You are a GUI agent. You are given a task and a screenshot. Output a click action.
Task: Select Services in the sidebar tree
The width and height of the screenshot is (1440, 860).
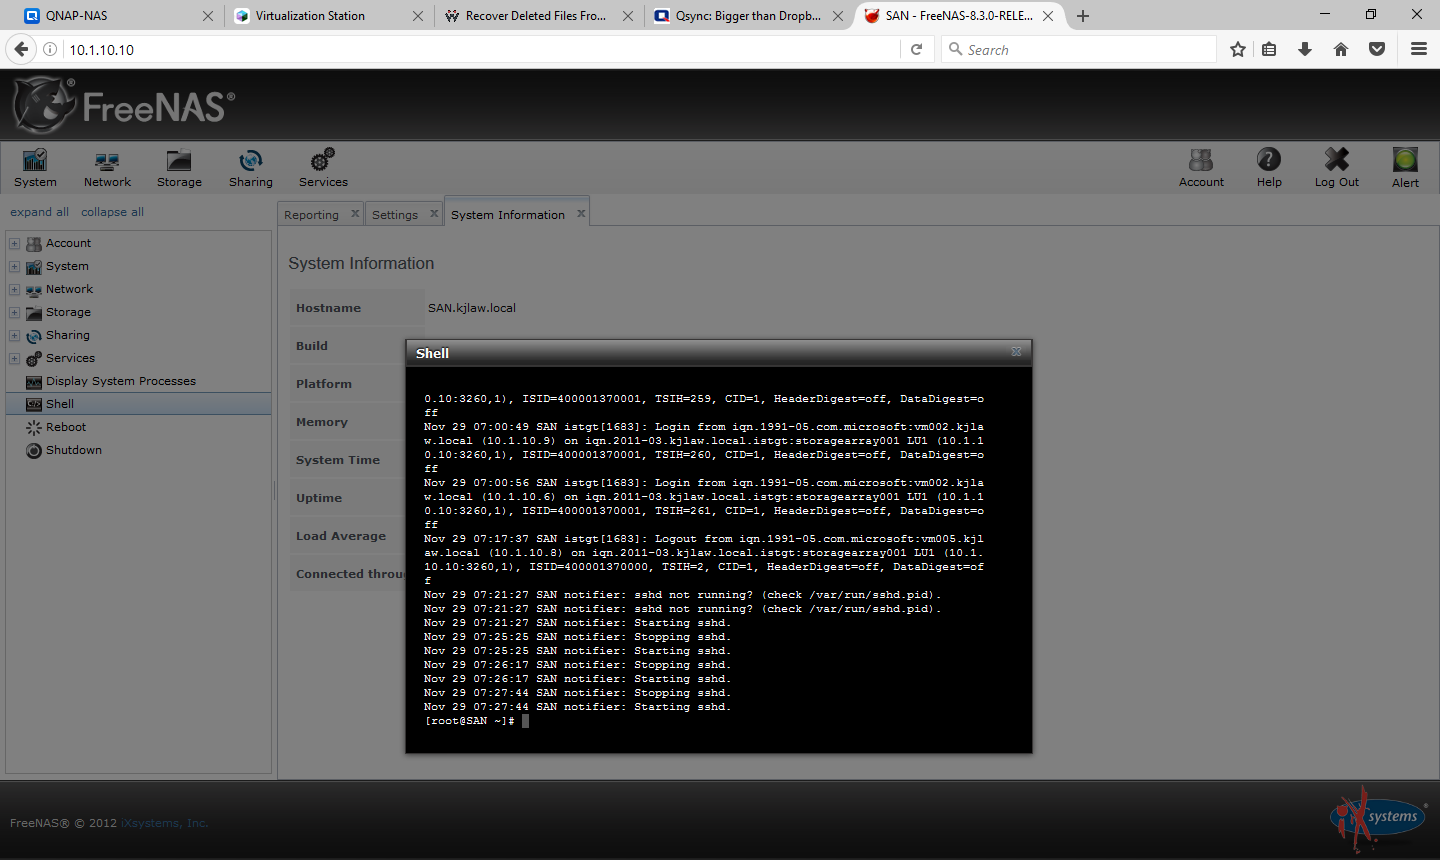click(x=70, y=358)
